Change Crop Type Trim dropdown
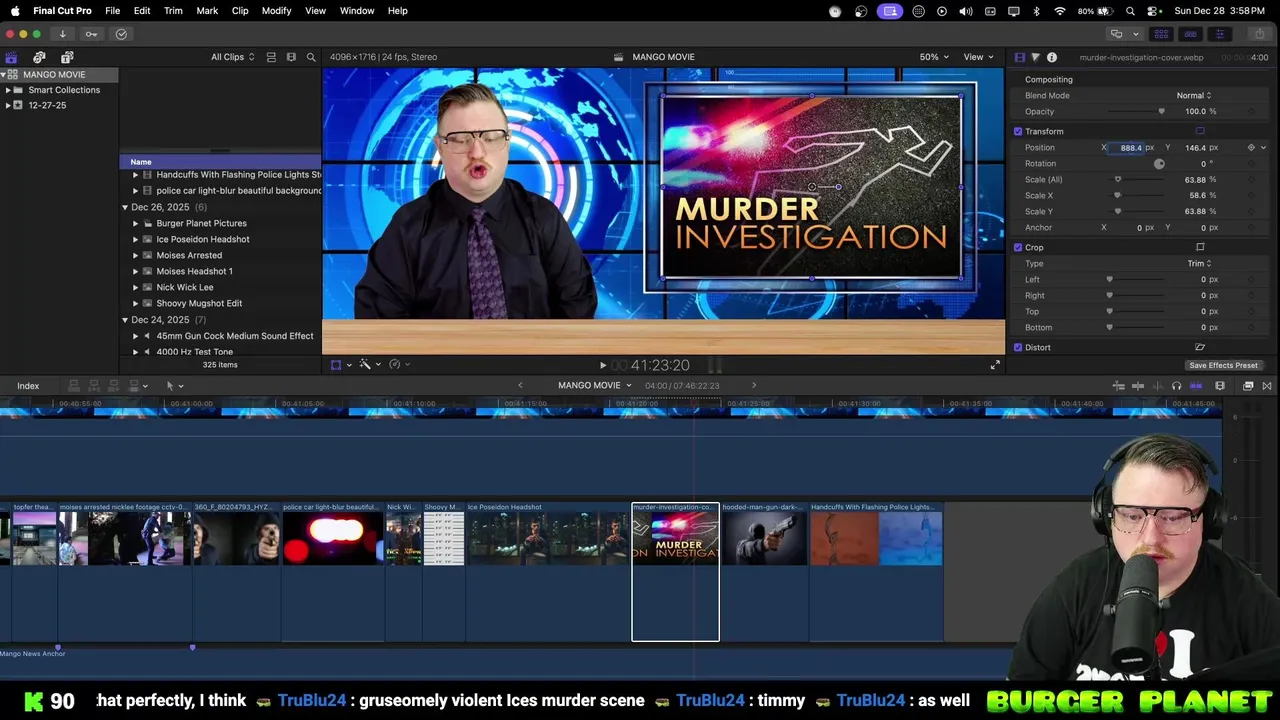1280x720 pixels. tap(1199, 264)
